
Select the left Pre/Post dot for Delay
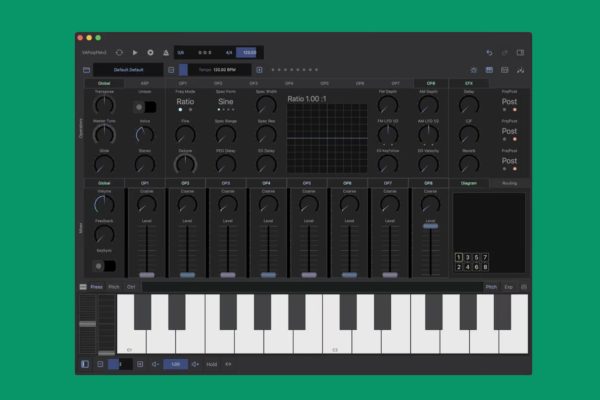point(504,110)
